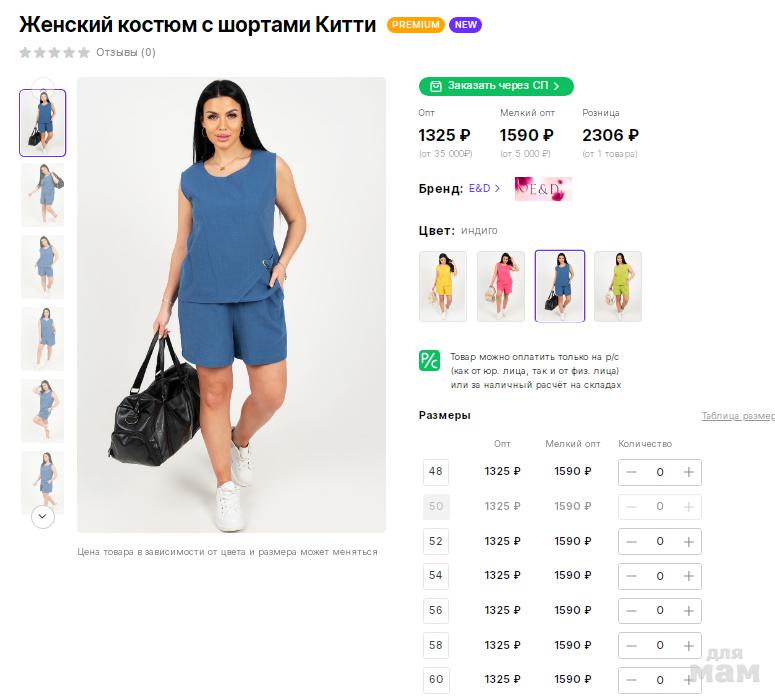Choose the lime green color variant

point(618,286)
